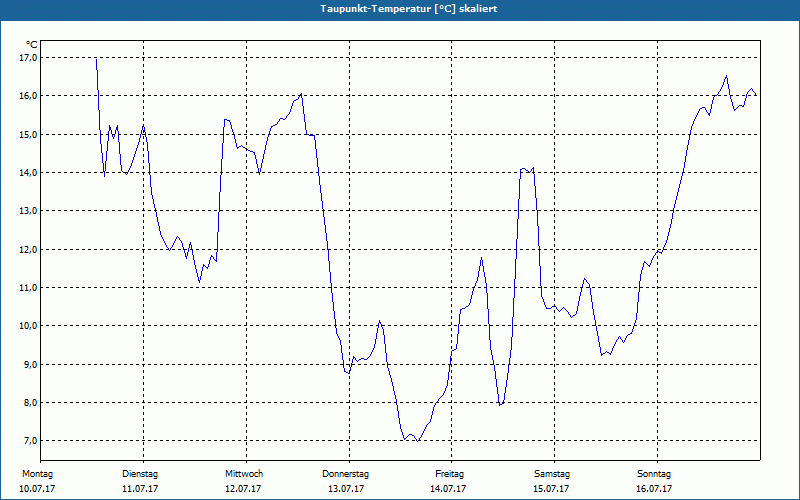The image size is (800, 500).
Task: Click the date 15.07.17
Action: pos(551,489)
